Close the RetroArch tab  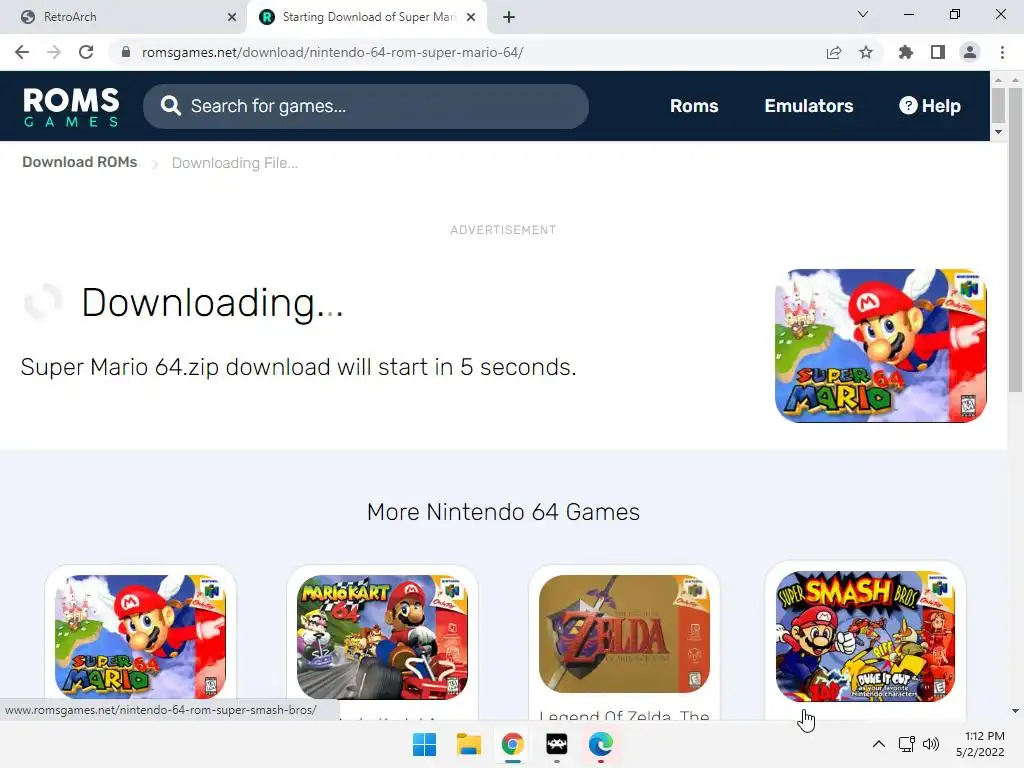tap(232, 17)
